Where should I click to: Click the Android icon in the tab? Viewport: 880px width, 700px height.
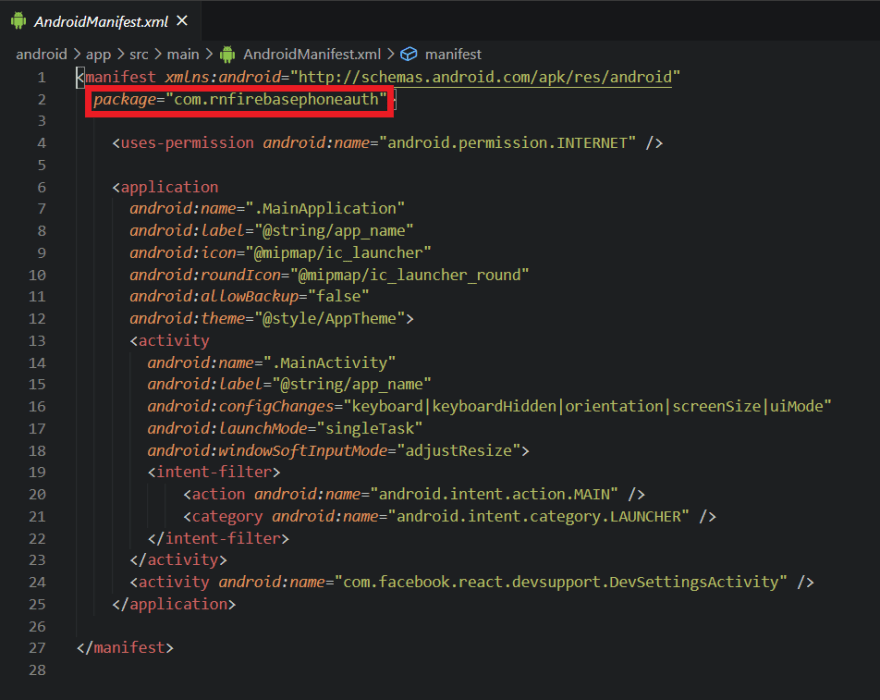click(19, 21)
